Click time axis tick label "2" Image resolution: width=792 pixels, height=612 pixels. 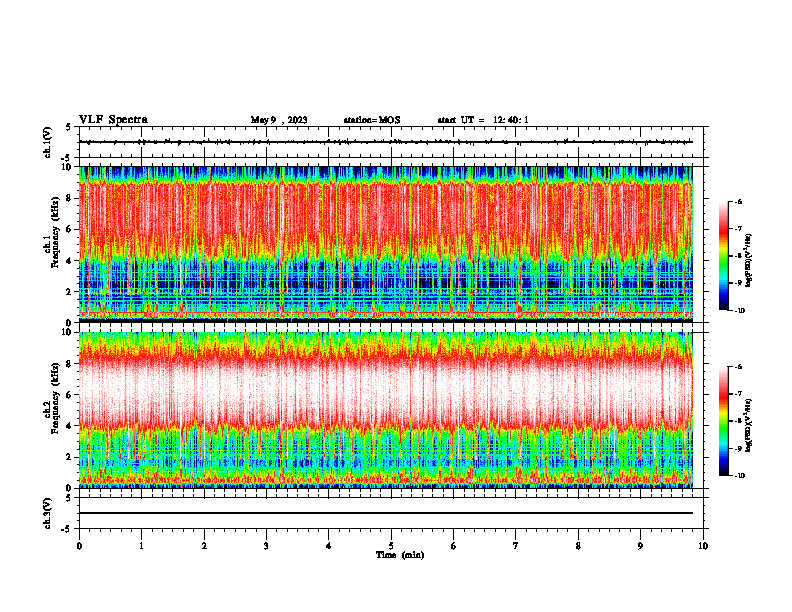tap(204, 546)
